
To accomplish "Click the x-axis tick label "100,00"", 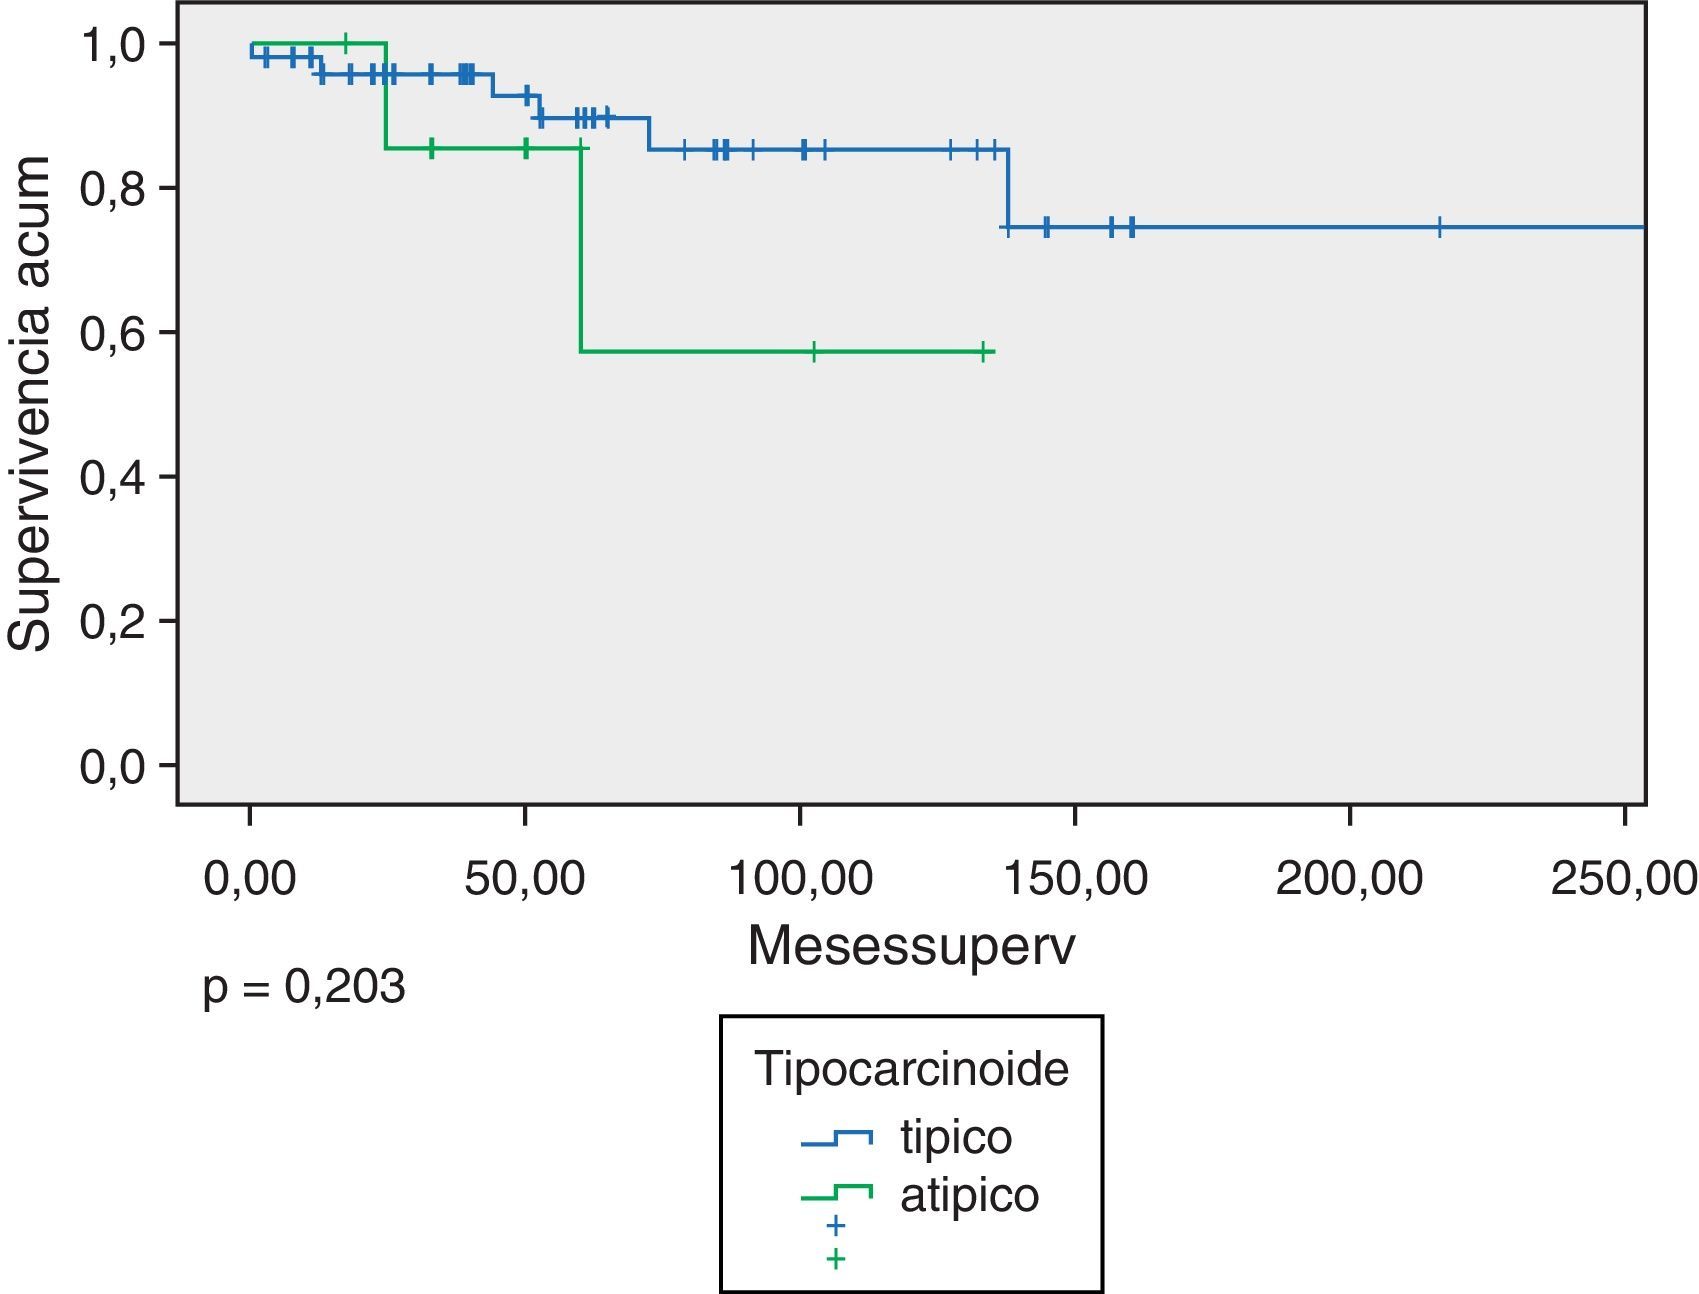I will [x=800, y=879].
